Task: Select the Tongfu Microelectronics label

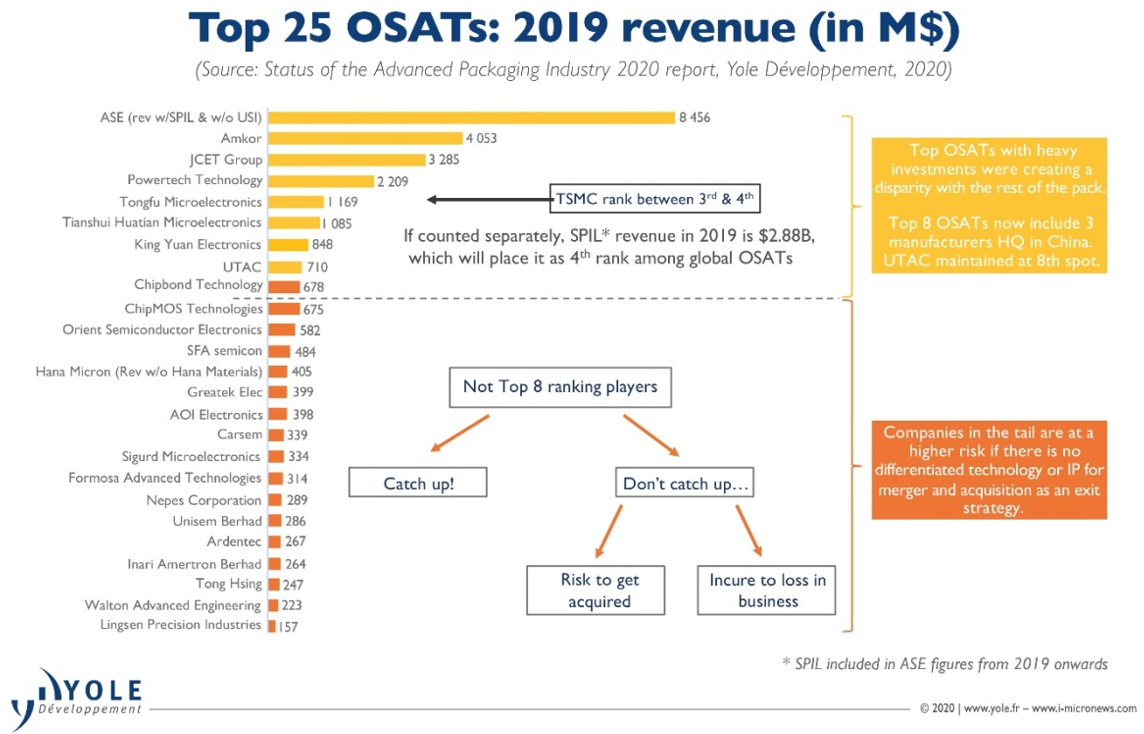Action: 190,202
